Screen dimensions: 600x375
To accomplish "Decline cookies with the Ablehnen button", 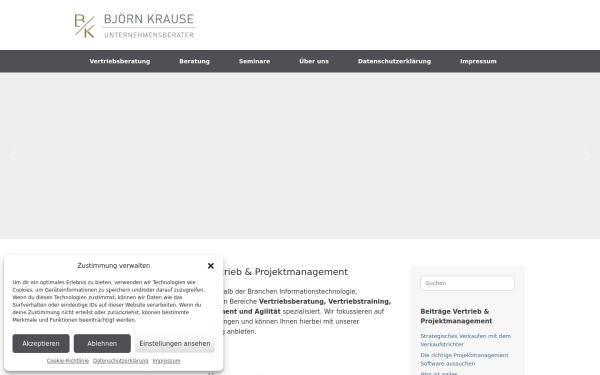I will pos(102,344).
